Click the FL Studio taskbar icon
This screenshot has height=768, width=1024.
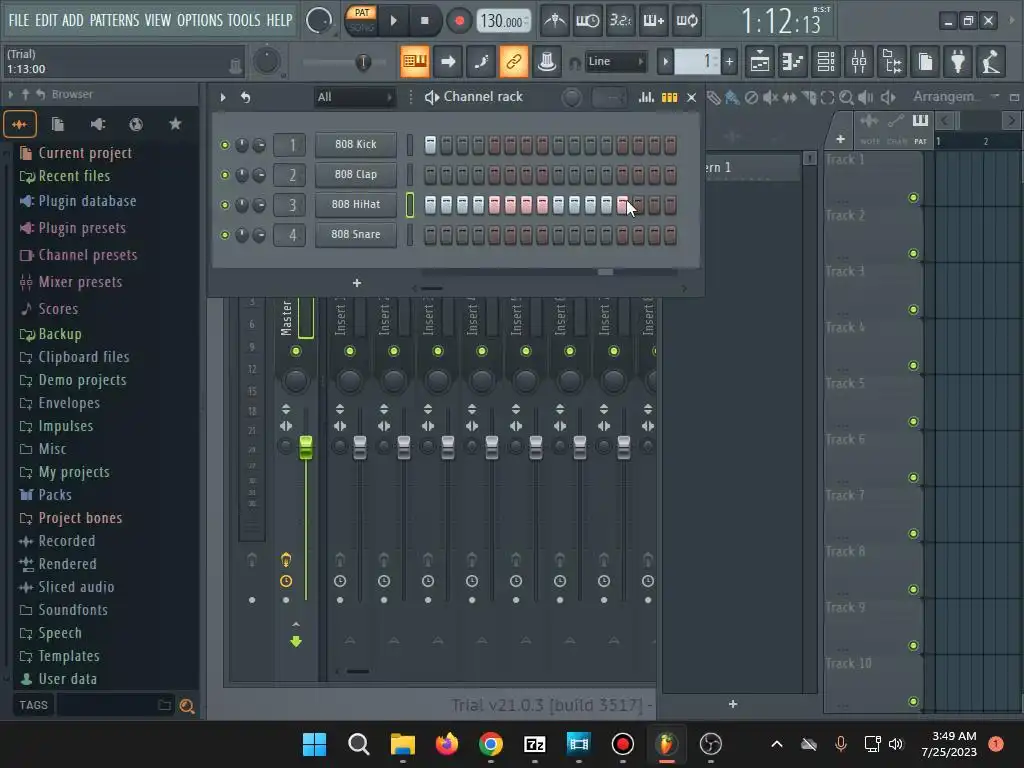[666, 744]
